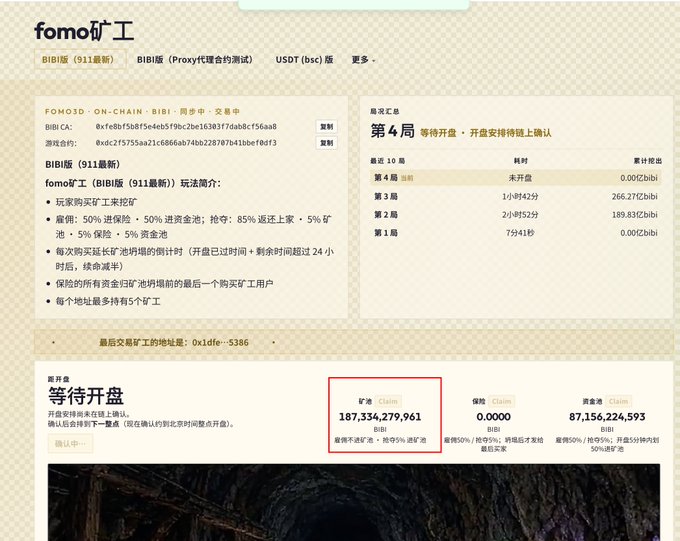Claim the 矿池 balance
The height and width of the screenshot is (541, 680).
(x=388, y=401)
